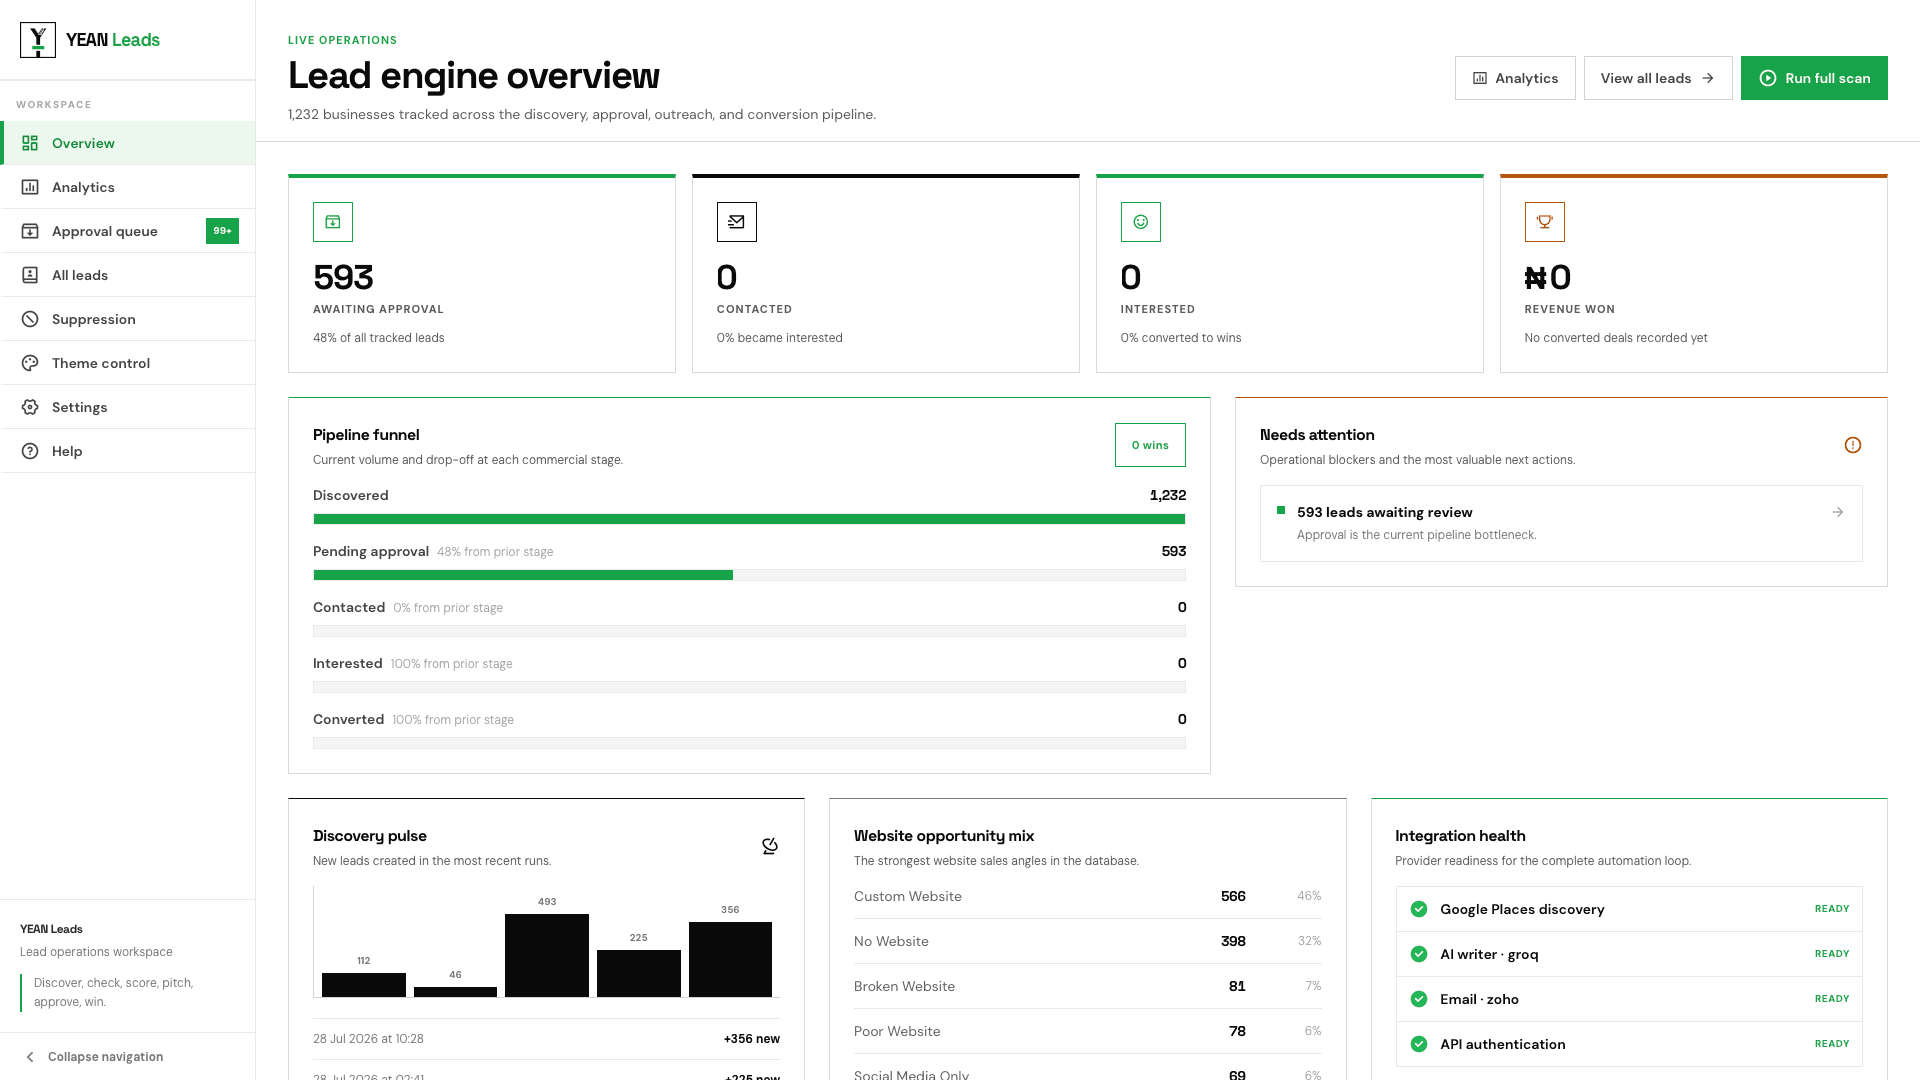The height and width of the screenshot is (1080, 1920).
Task: Open Theme control in sidebar
Action: [128, 363]
